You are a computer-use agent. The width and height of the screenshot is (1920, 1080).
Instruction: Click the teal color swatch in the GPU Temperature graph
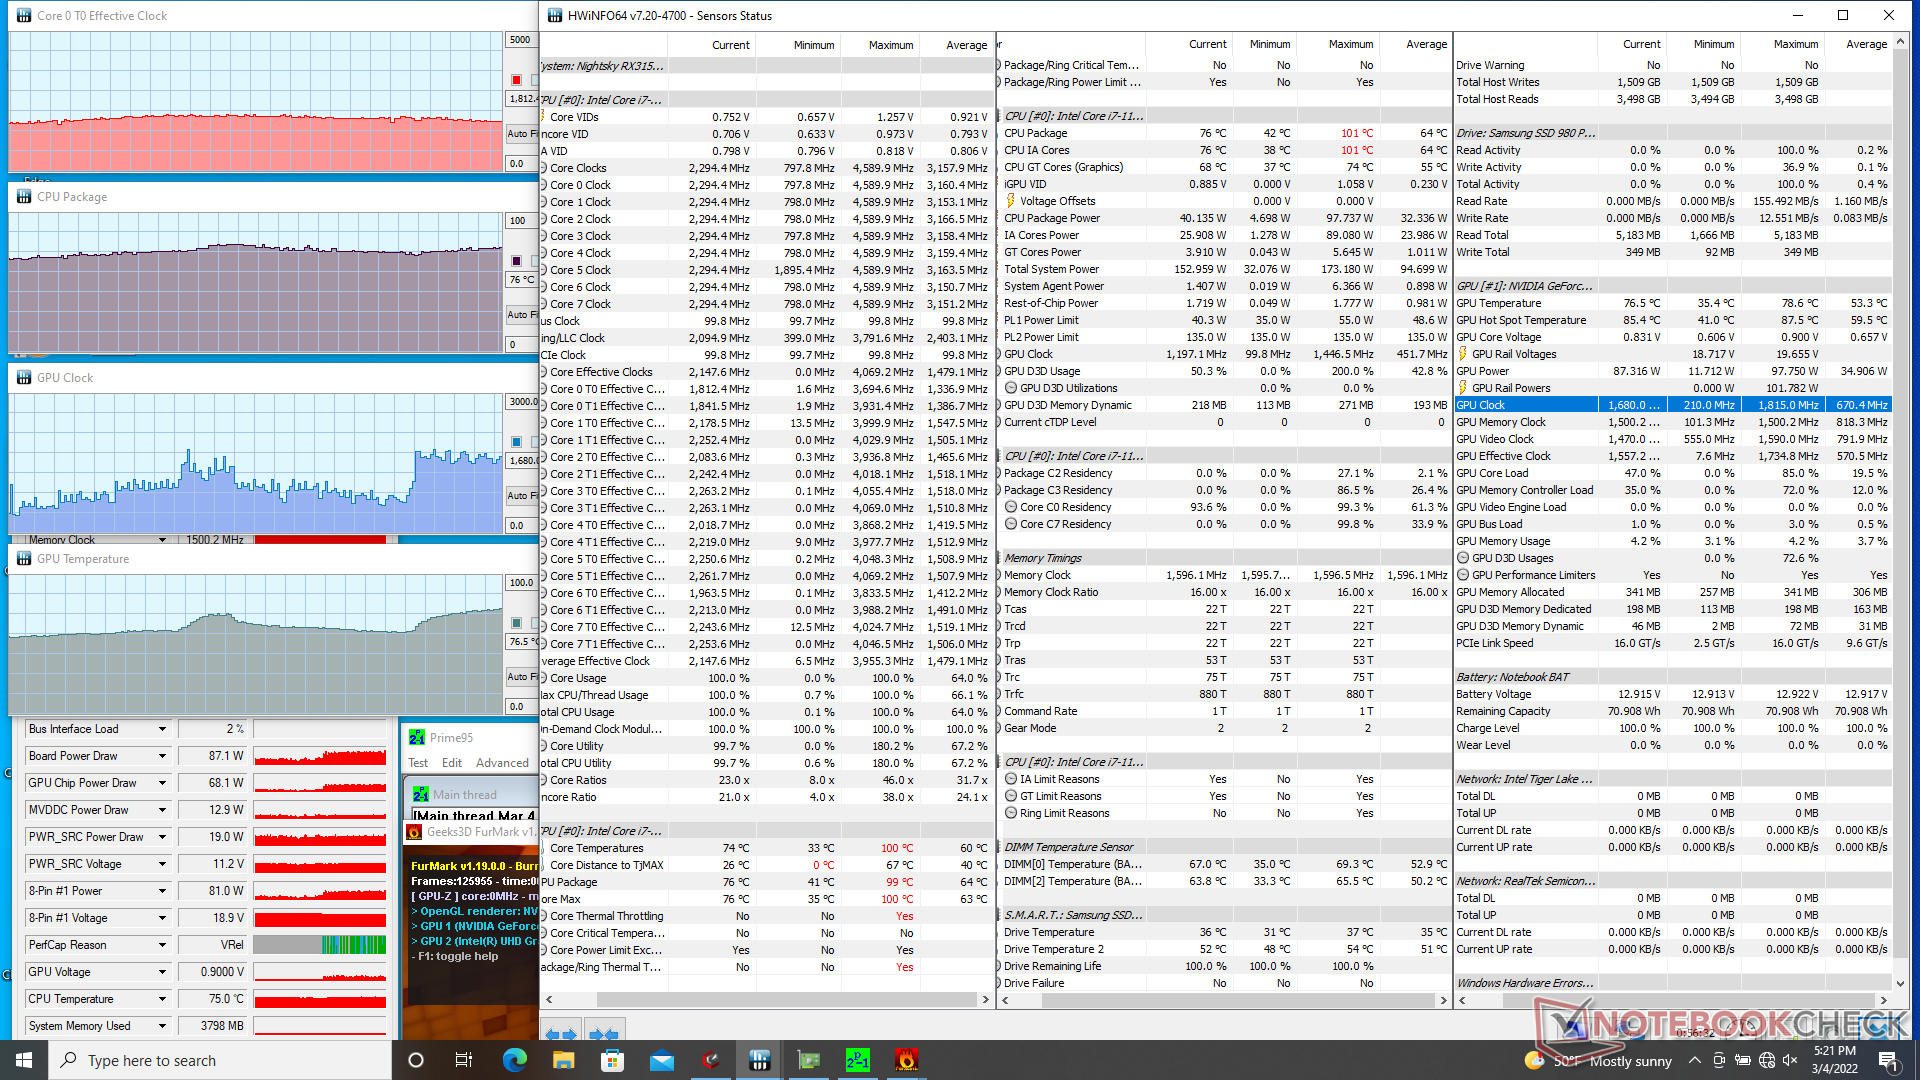point(516,623)
